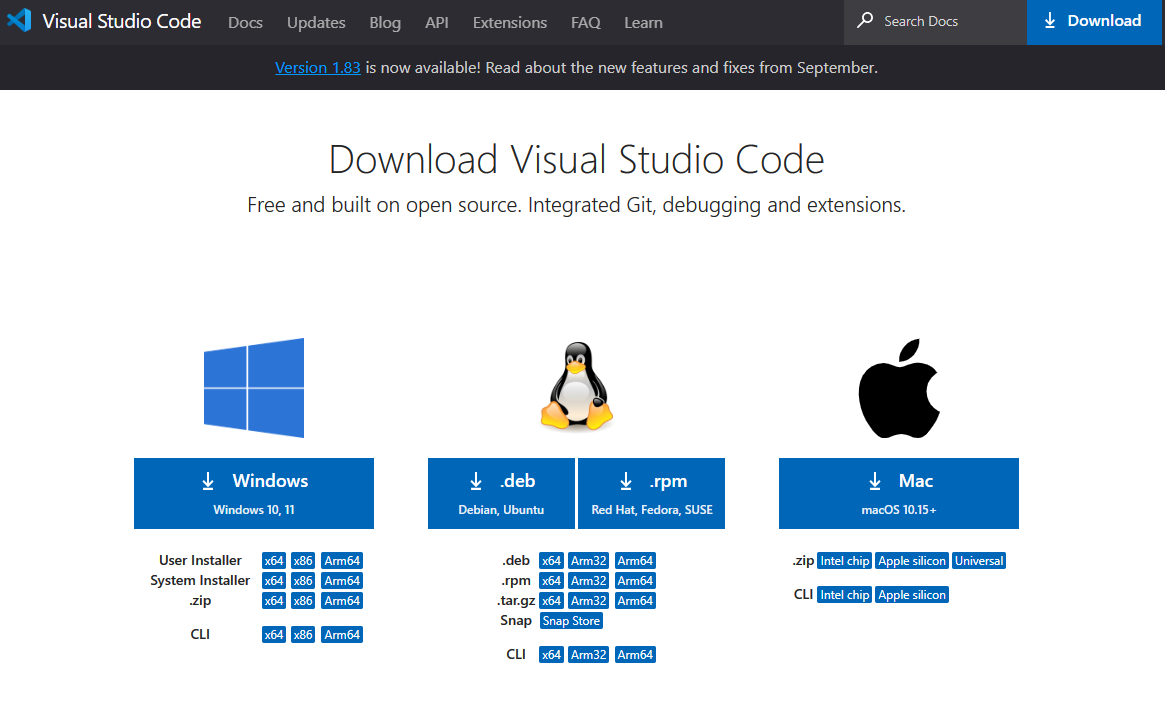Select Mac .zip Universal download
Image resolution: width=1165 pixels, height=701 pixels.
(x=979, y=561)
